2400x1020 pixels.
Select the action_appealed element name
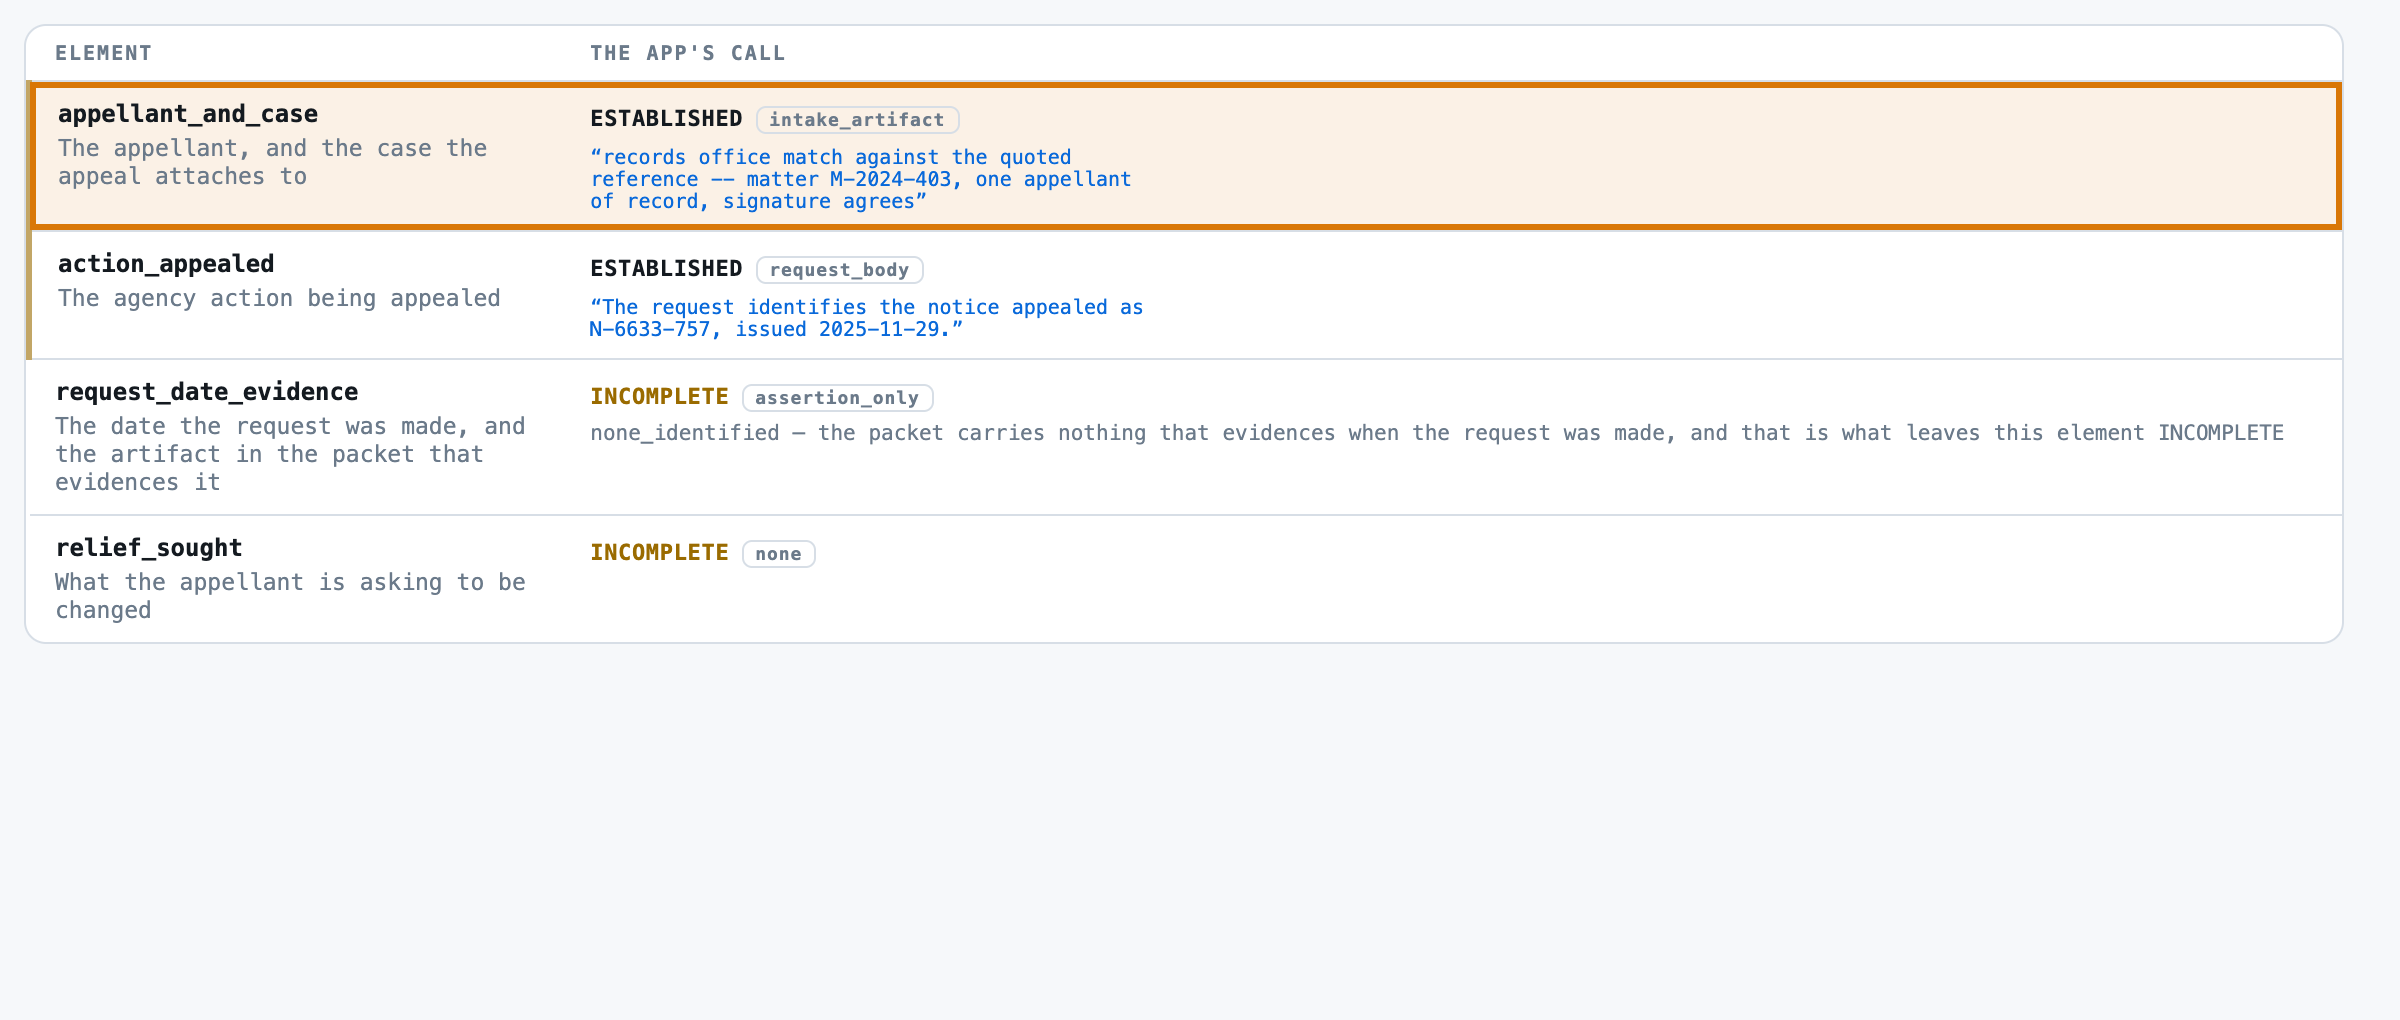pyautogui.click(x=166, y=264)
